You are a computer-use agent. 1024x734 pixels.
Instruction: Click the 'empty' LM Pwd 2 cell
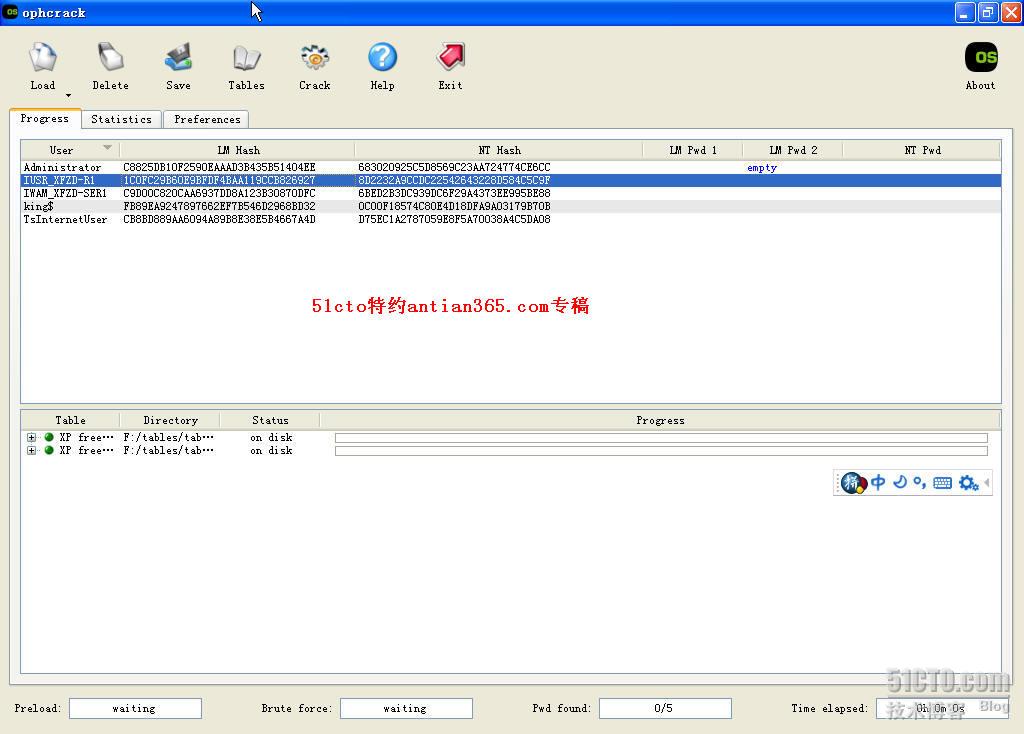761,168
